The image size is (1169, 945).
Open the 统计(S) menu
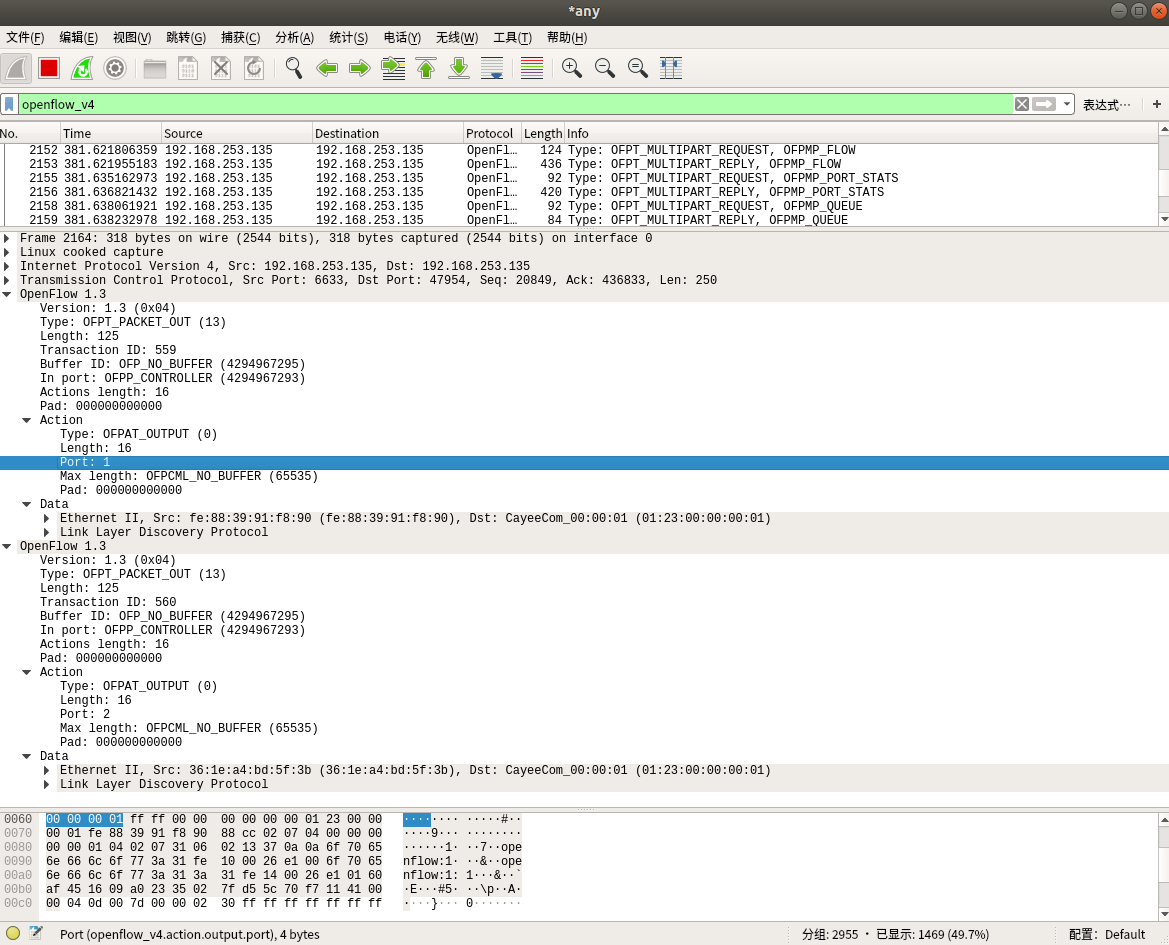pos(348,37)
